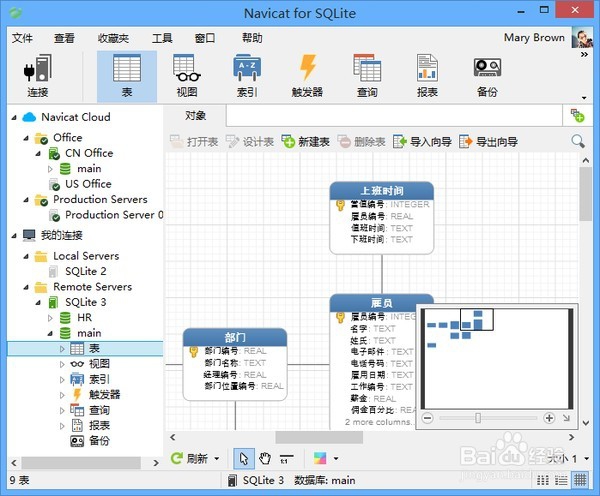Open the color palette dropdown arrow
Image resolution: width=600 pixels, height=496 pixels.
click(x=336, y=458)
